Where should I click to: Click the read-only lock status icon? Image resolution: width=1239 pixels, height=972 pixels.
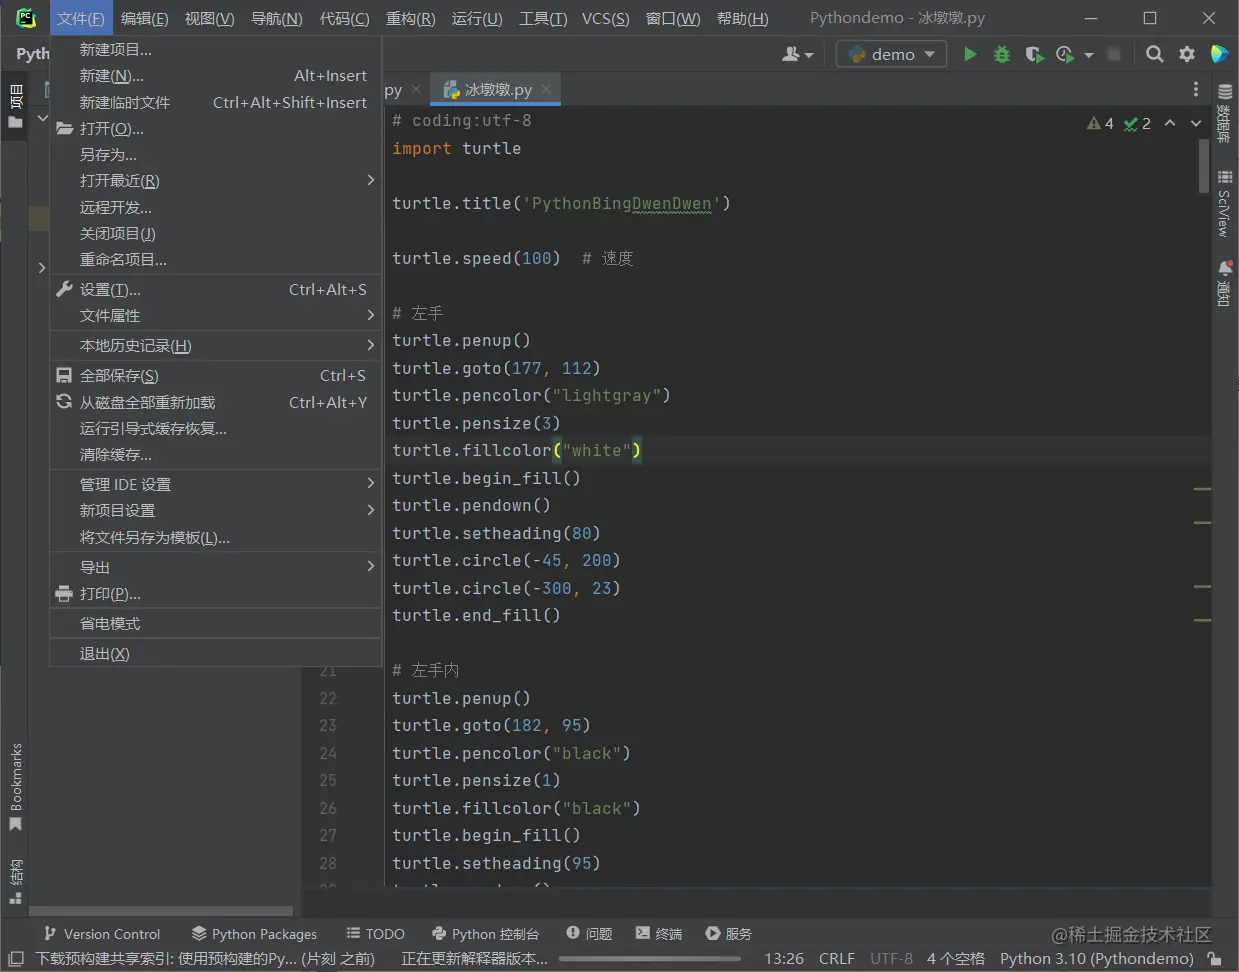[x=1214, y=958]
